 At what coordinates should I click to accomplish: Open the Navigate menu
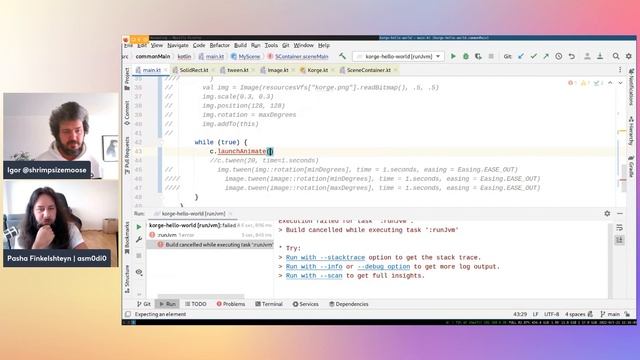pos(178,45)
